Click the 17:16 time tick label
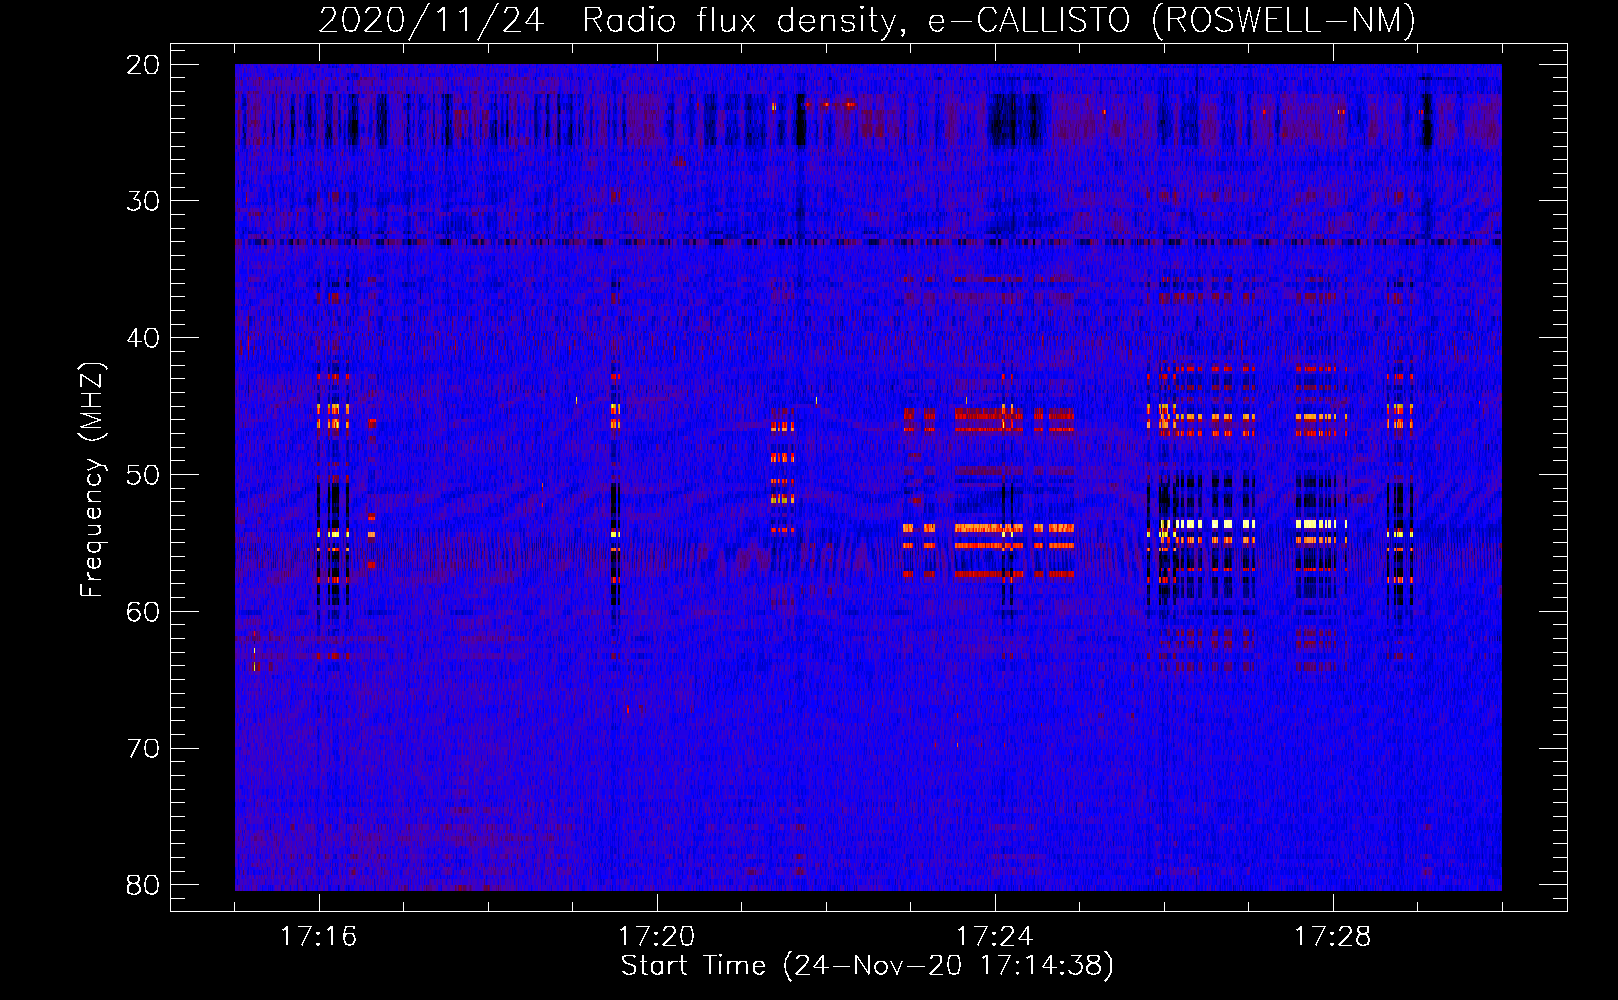 tap(318, 937)
